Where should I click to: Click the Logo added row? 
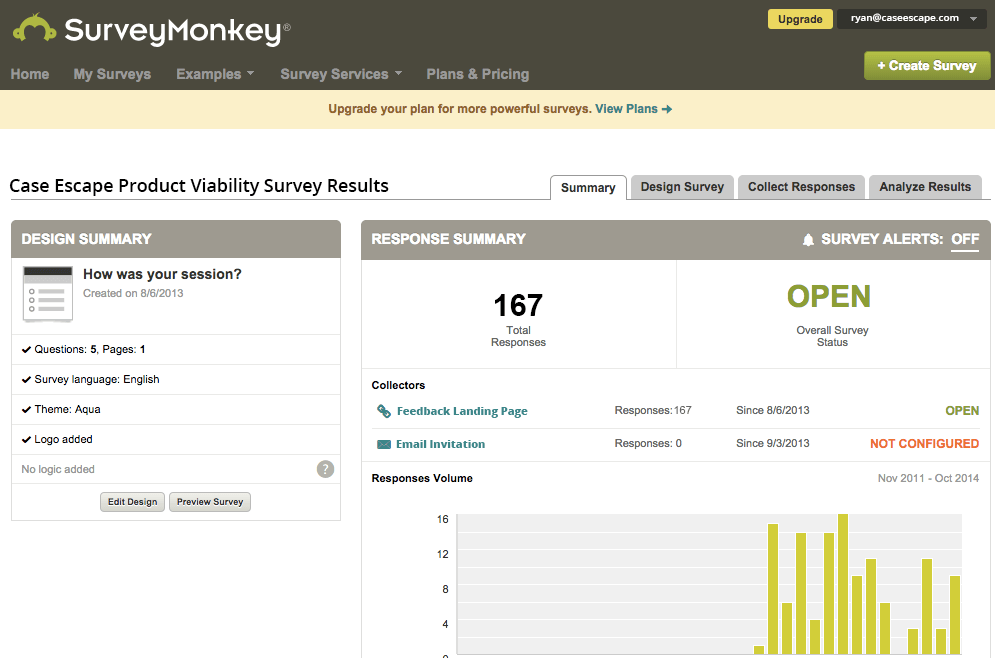[x=176, y=439]
